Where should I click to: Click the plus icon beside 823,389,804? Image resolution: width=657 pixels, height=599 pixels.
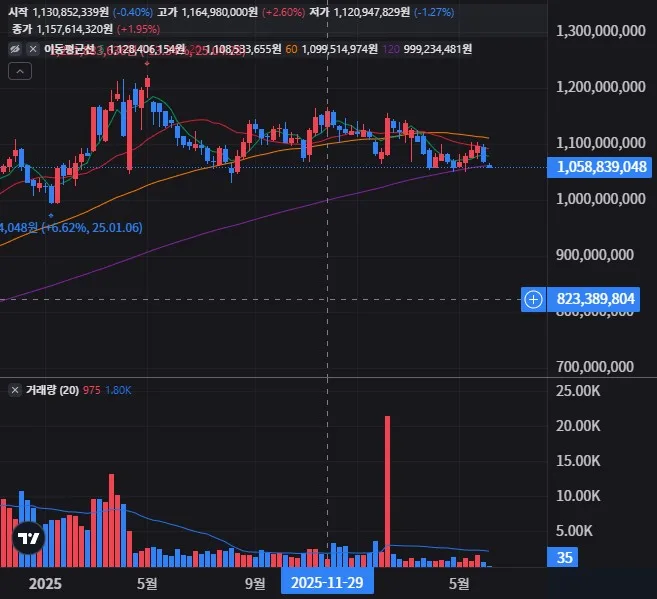click(x=533, y=300)
